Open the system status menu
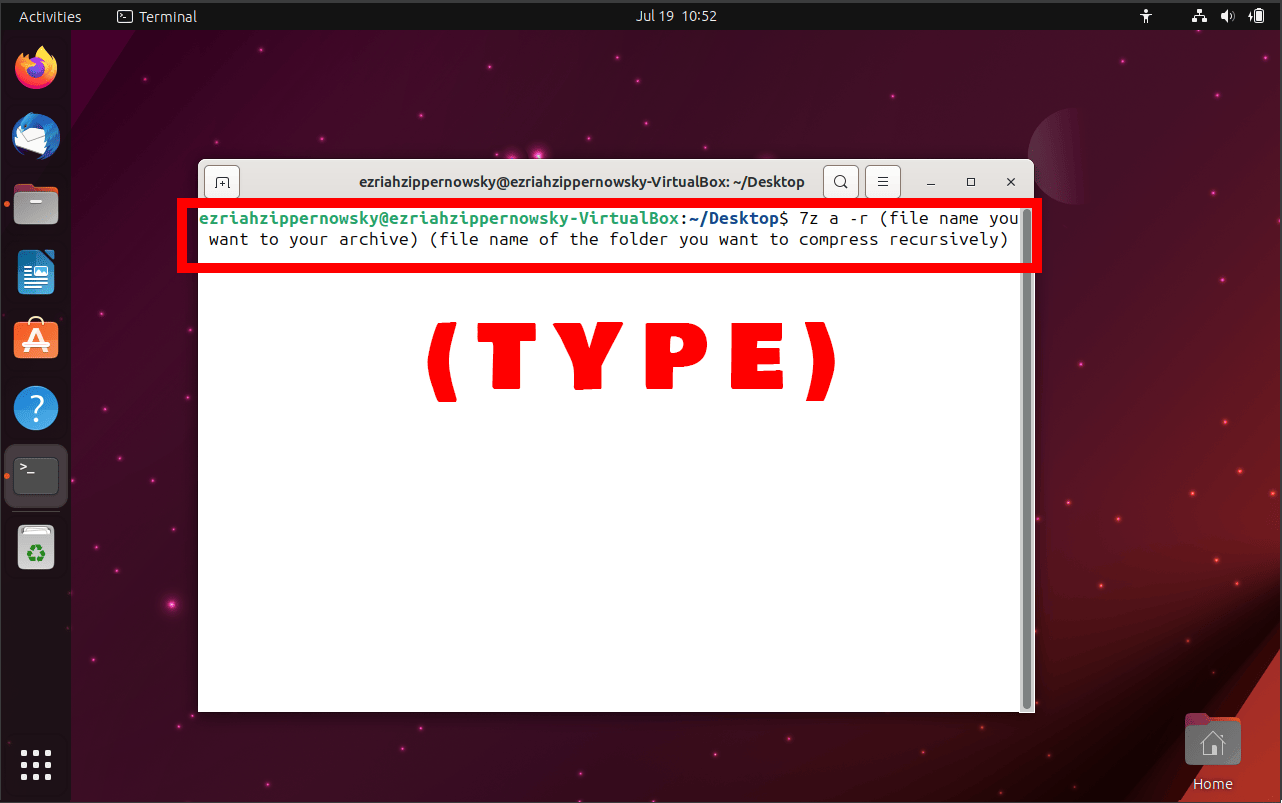 1228,16
